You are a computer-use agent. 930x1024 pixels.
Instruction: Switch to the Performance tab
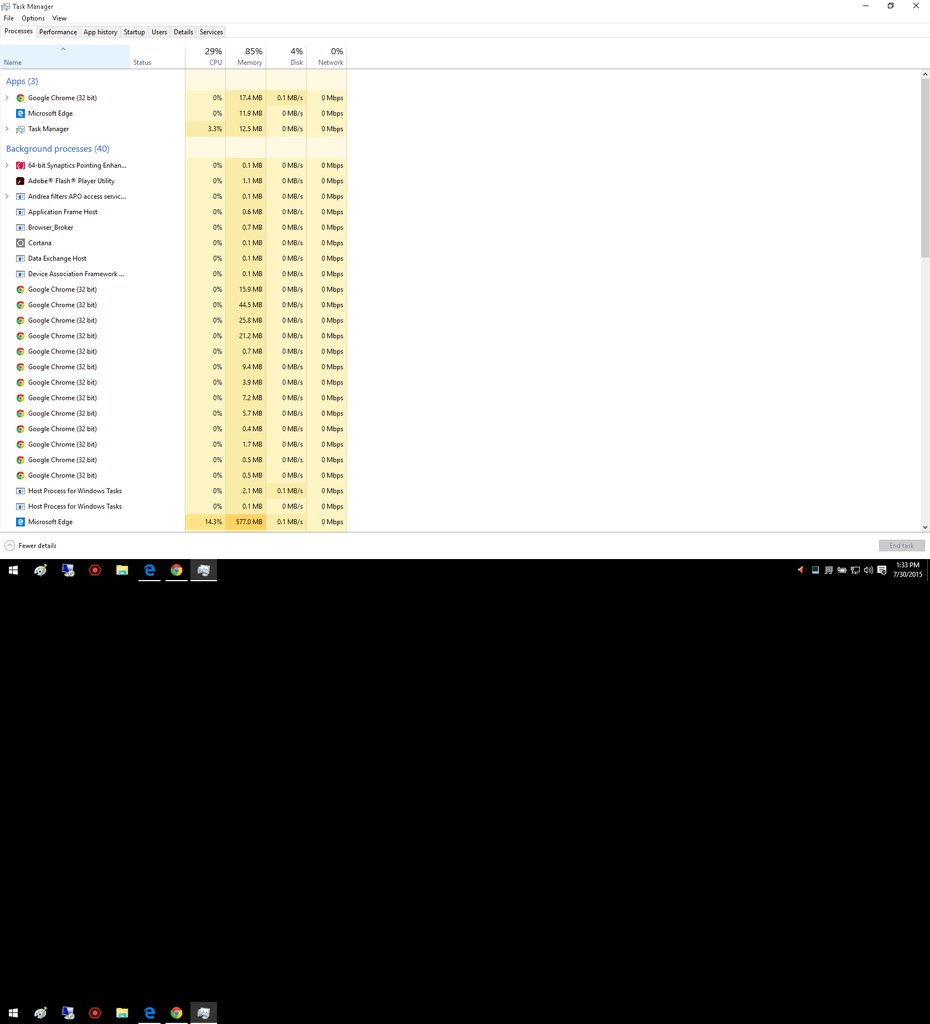point(58,32)
